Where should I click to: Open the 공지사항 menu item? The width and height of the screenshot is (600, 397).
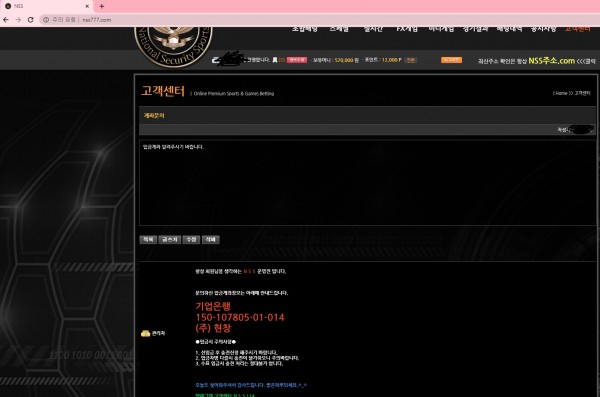(x=543, y=29)
